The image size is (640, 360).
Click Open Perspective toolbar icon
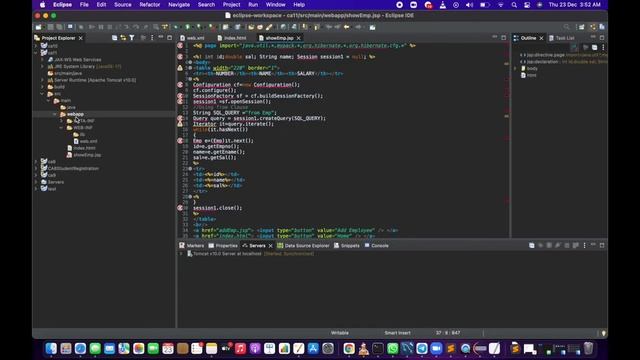[582, 27]
